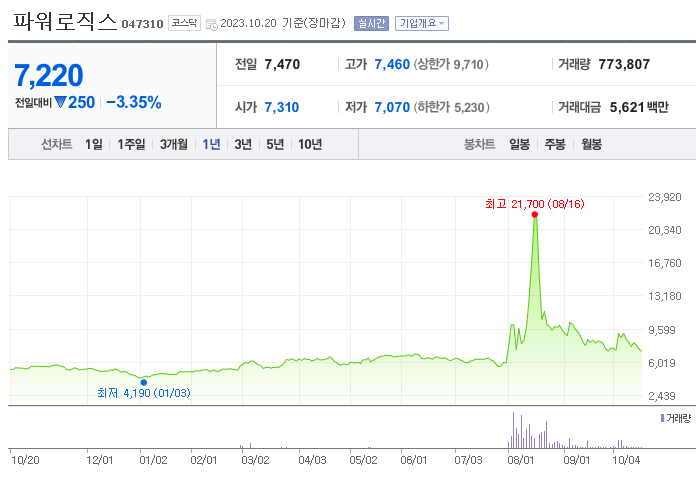This screenshot has width=696, height=482.
Task: Click the red 최고 21,700 peak marker
Action: click(x=535, y=215)
